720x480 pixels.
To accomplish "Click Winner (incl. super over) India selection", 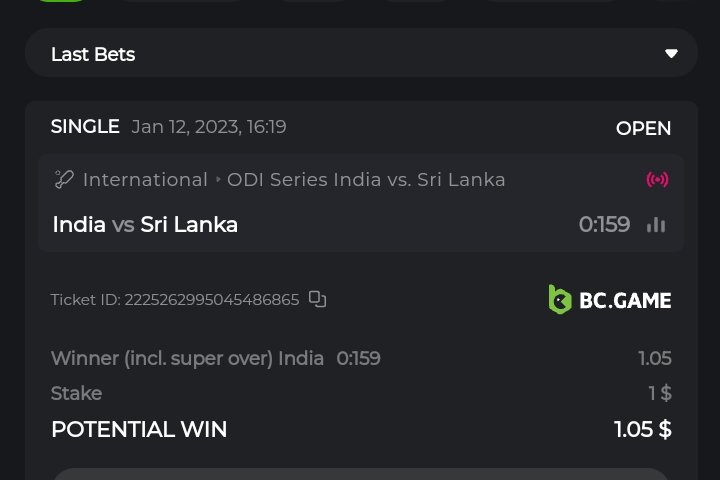I will click(x=187, y=358).
